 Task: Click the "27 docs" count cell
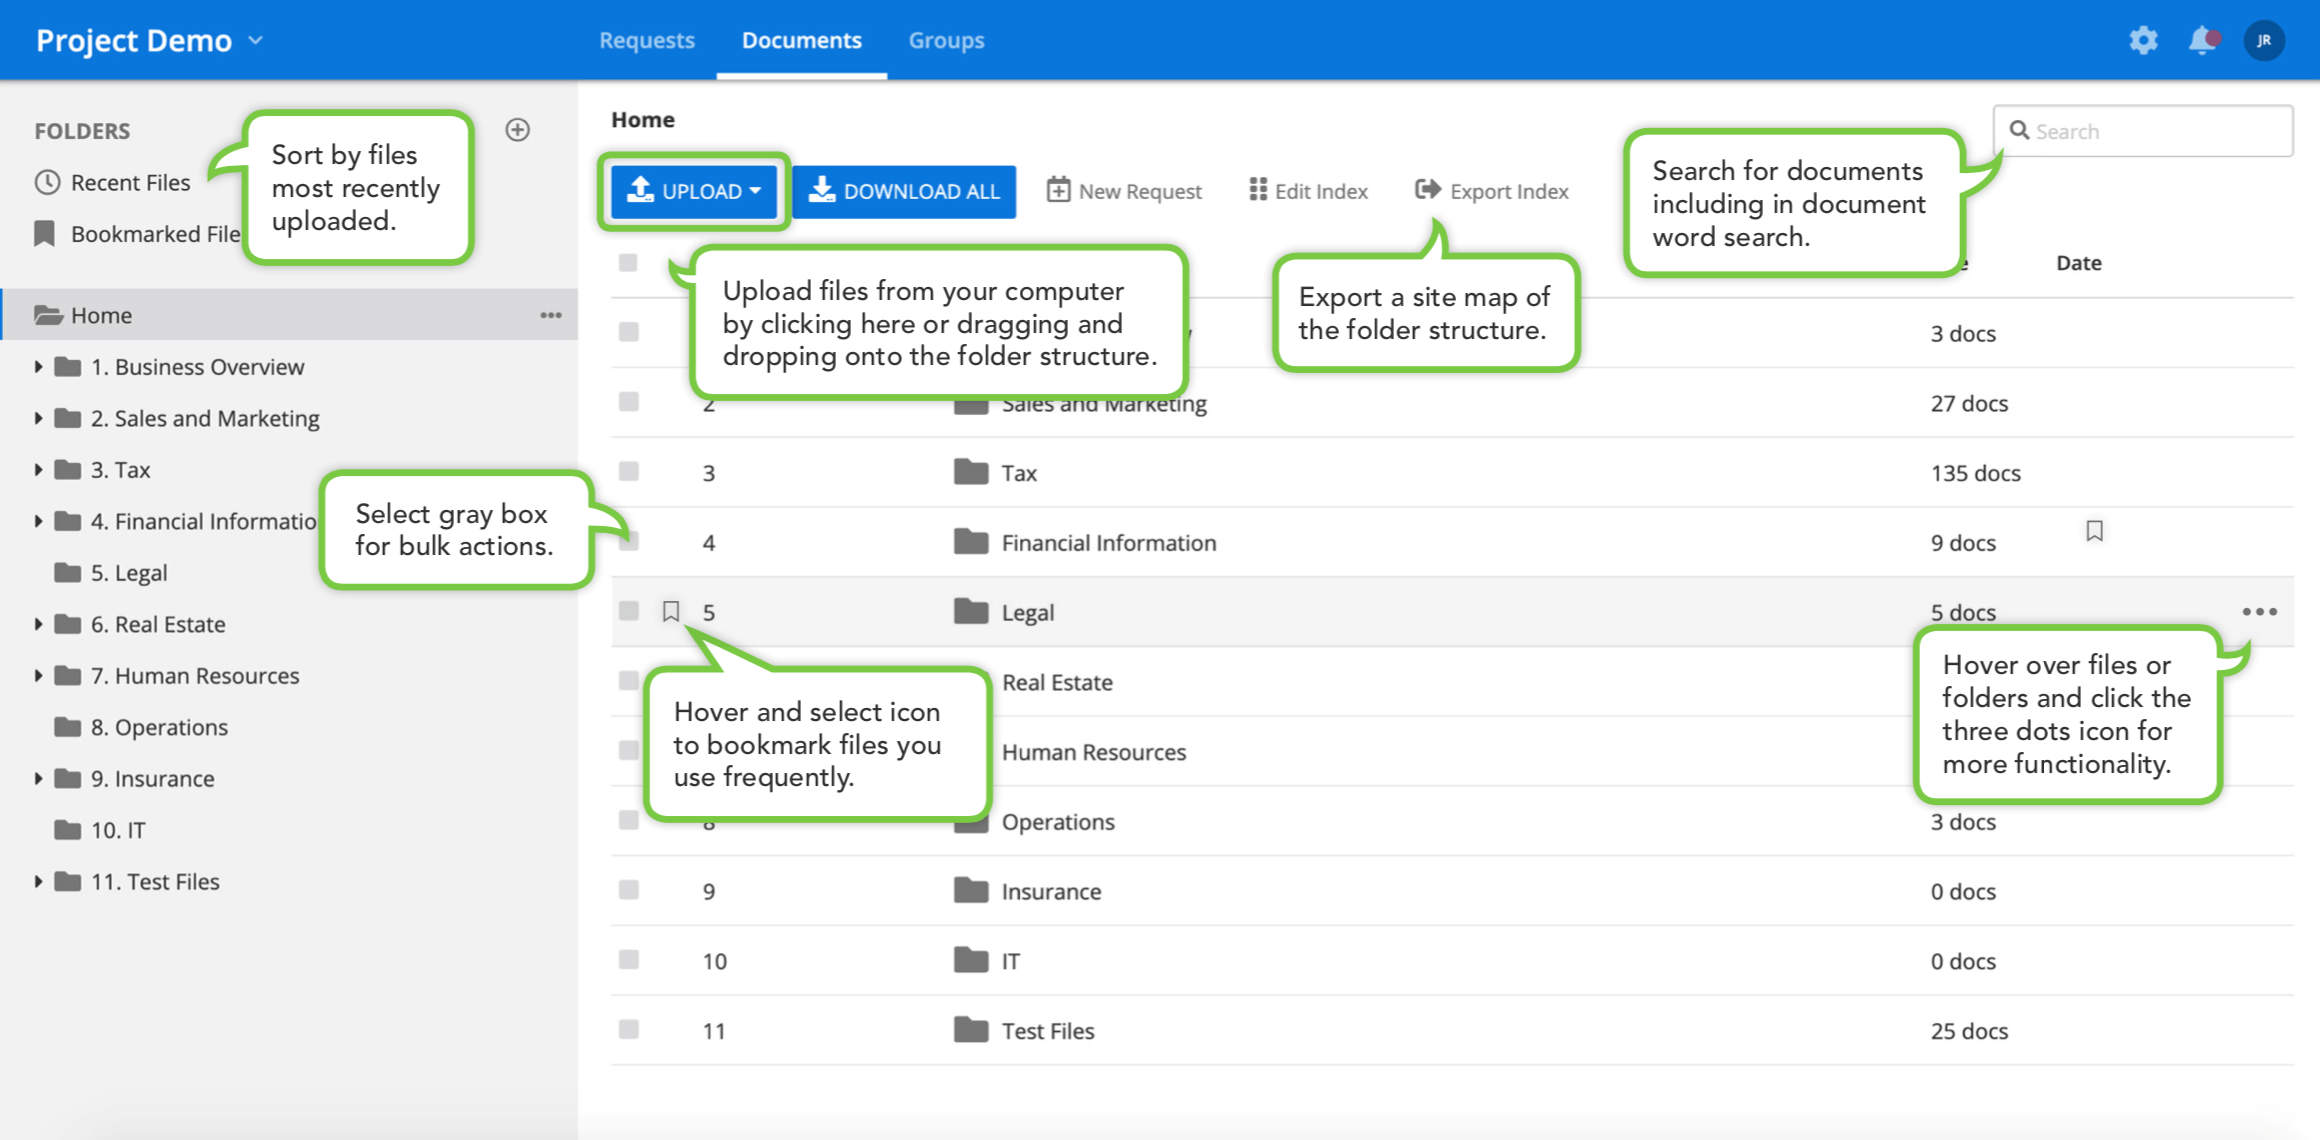pos(1969,403)
